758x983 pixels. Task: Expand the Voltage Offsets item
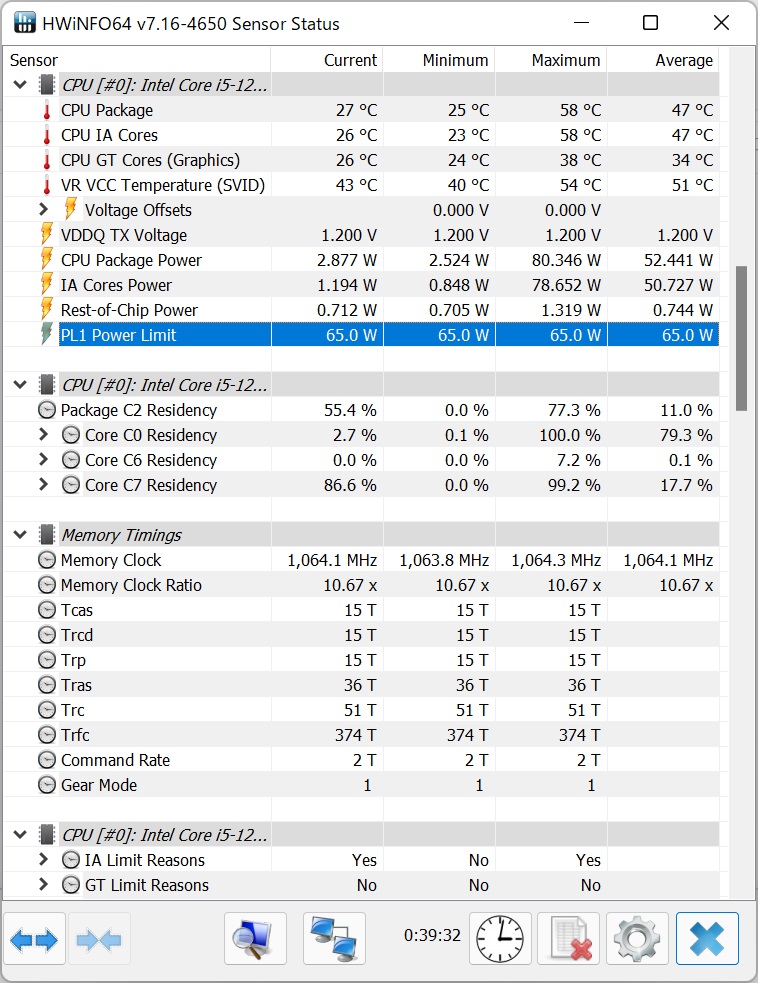tap(43, 210)
